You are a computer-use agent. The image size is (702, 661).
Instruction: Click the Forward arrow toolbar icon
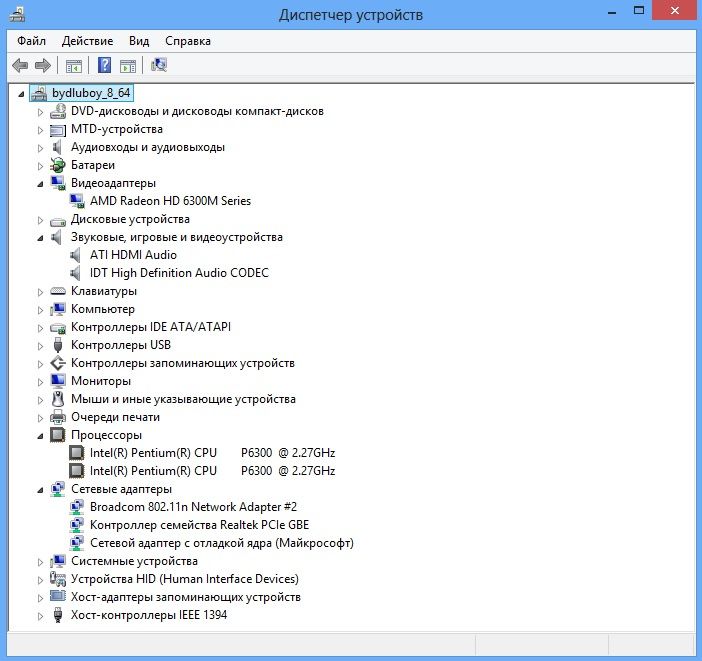point(43,66)
